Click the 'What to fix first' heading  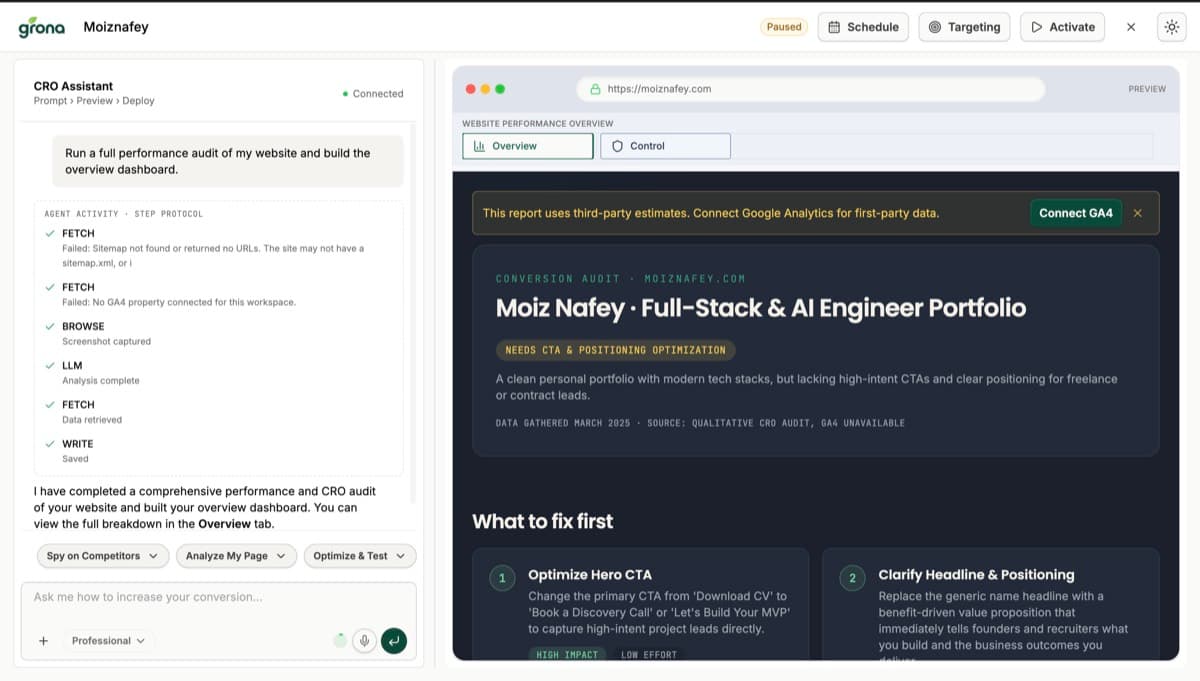click(x=543, y=521)
